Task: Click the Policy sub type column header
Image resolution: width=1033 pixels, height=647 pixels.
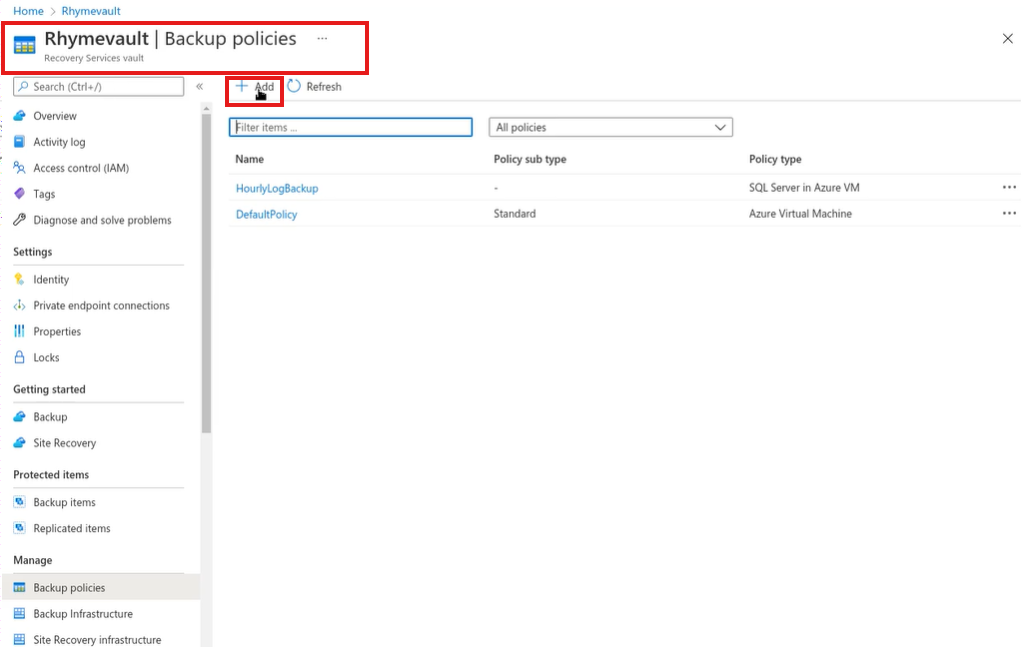Action: [x=530, y=159]
